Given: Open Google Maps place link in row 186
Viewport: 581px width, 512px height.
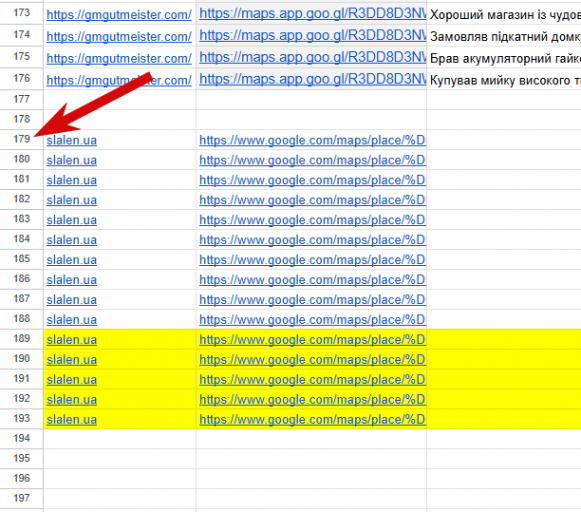Looking at the screenshot, I should [x=312, y=280].
